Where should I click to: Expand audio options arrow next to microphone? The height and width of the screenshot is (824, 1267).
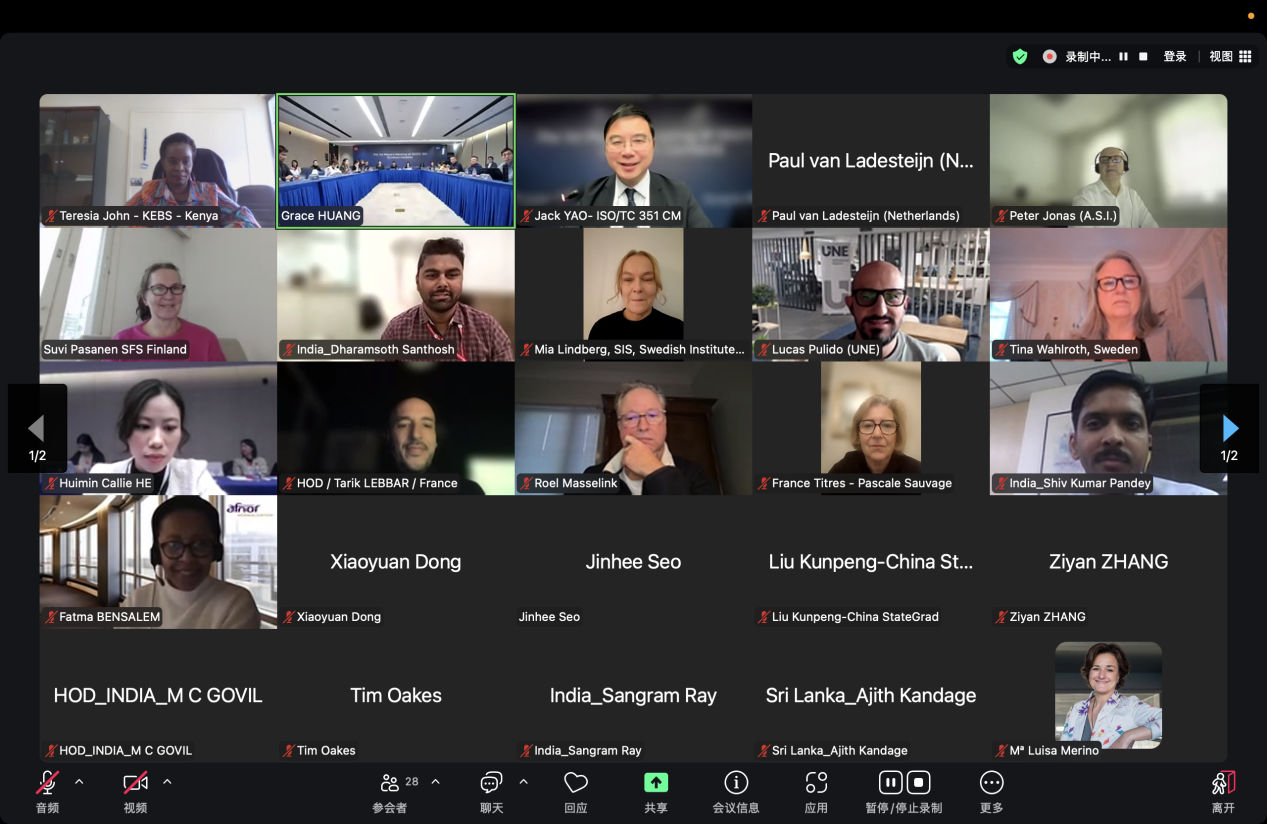click(79, 782)
